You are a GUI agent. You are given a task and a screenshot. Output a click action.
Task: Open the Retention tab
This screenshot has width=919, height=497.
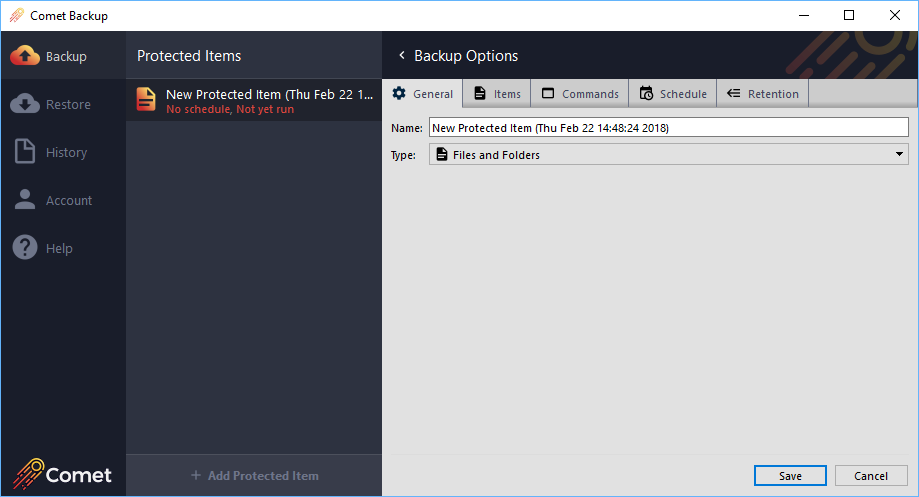pos(763,94)
